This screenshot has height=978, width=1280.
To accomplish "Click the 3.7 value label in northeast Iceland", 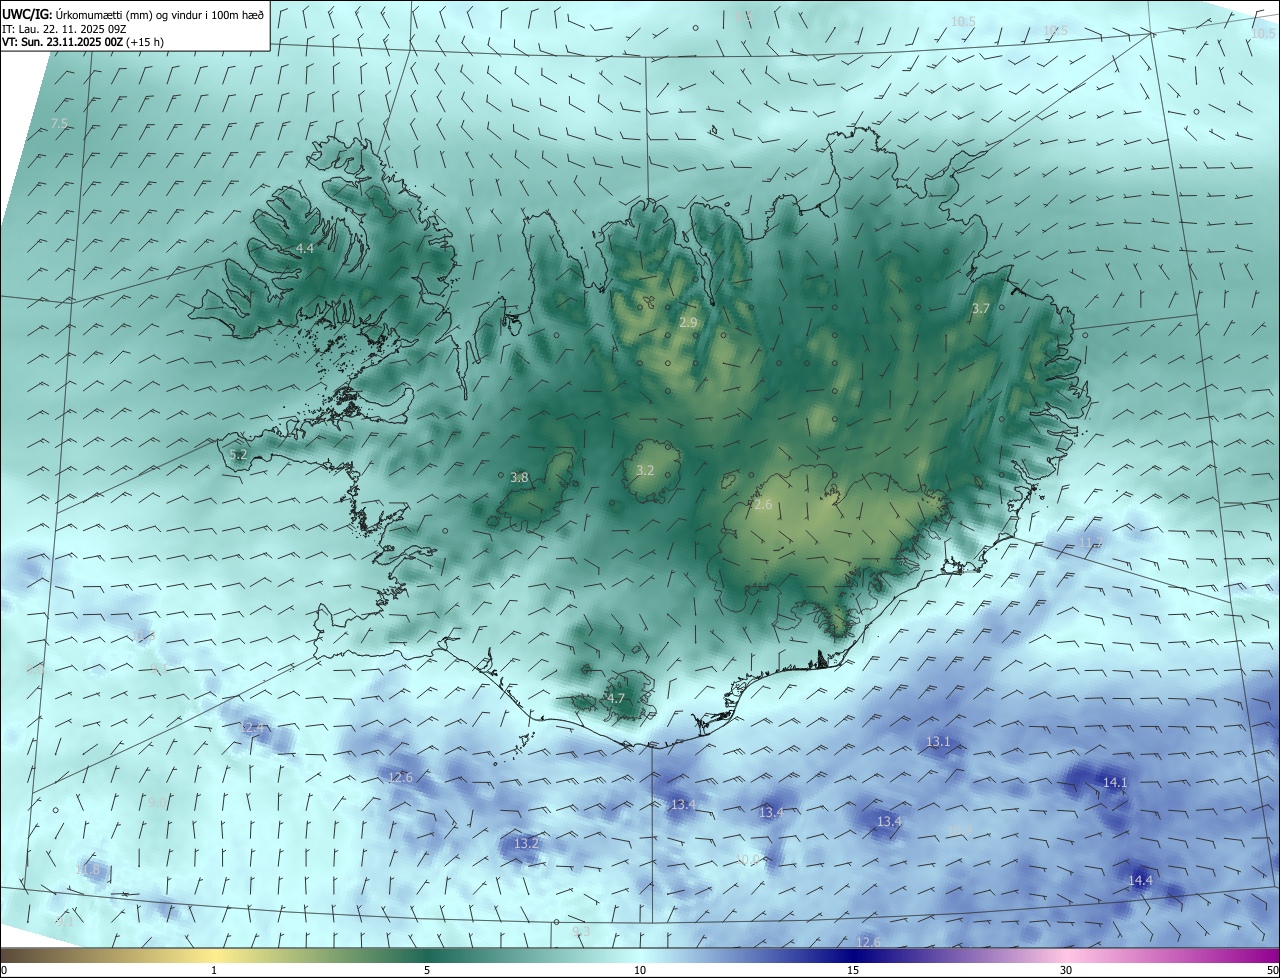I will point(980,309).
